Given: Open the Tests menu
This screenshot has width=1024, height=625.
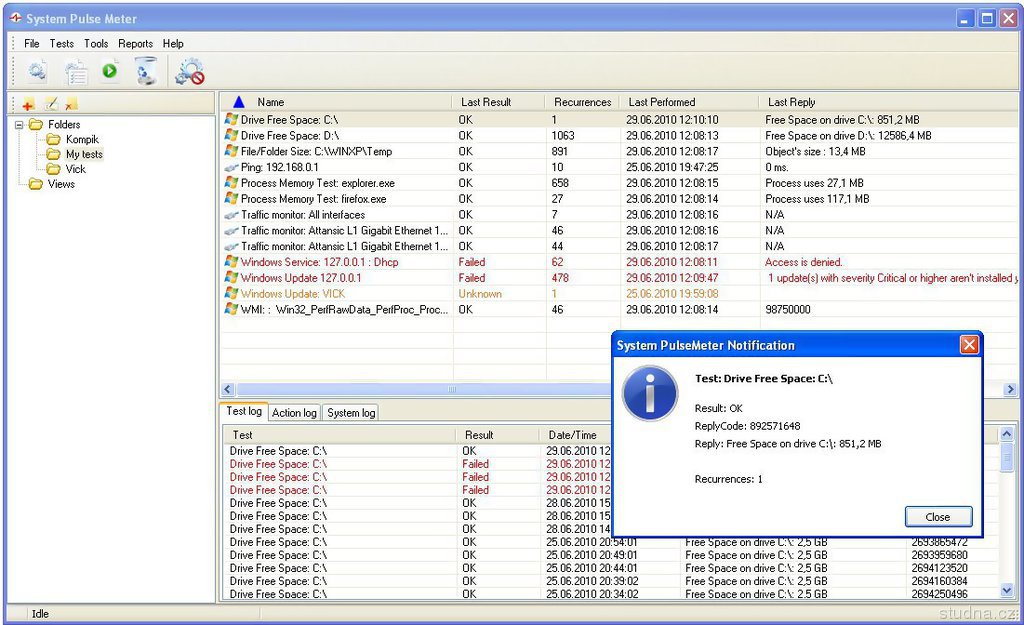Looking at the screenshot, I should (62, 44).
